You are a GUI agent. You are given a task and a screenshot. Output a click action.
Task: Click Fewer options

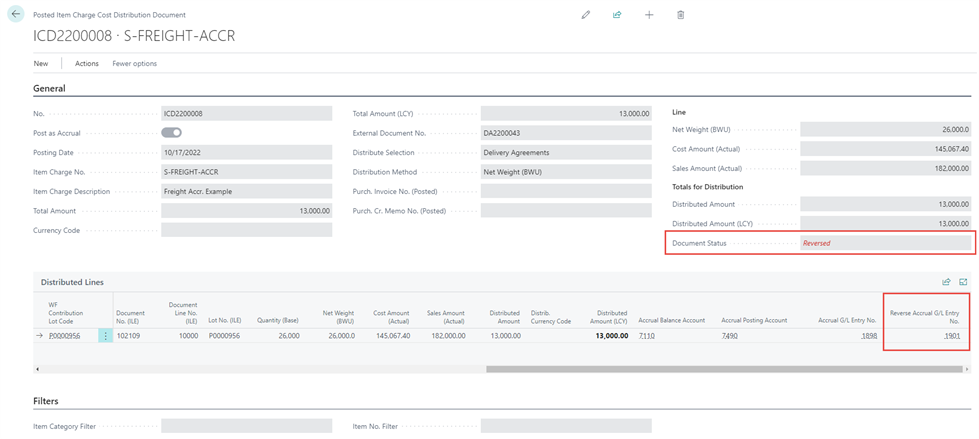pos(134,63)
